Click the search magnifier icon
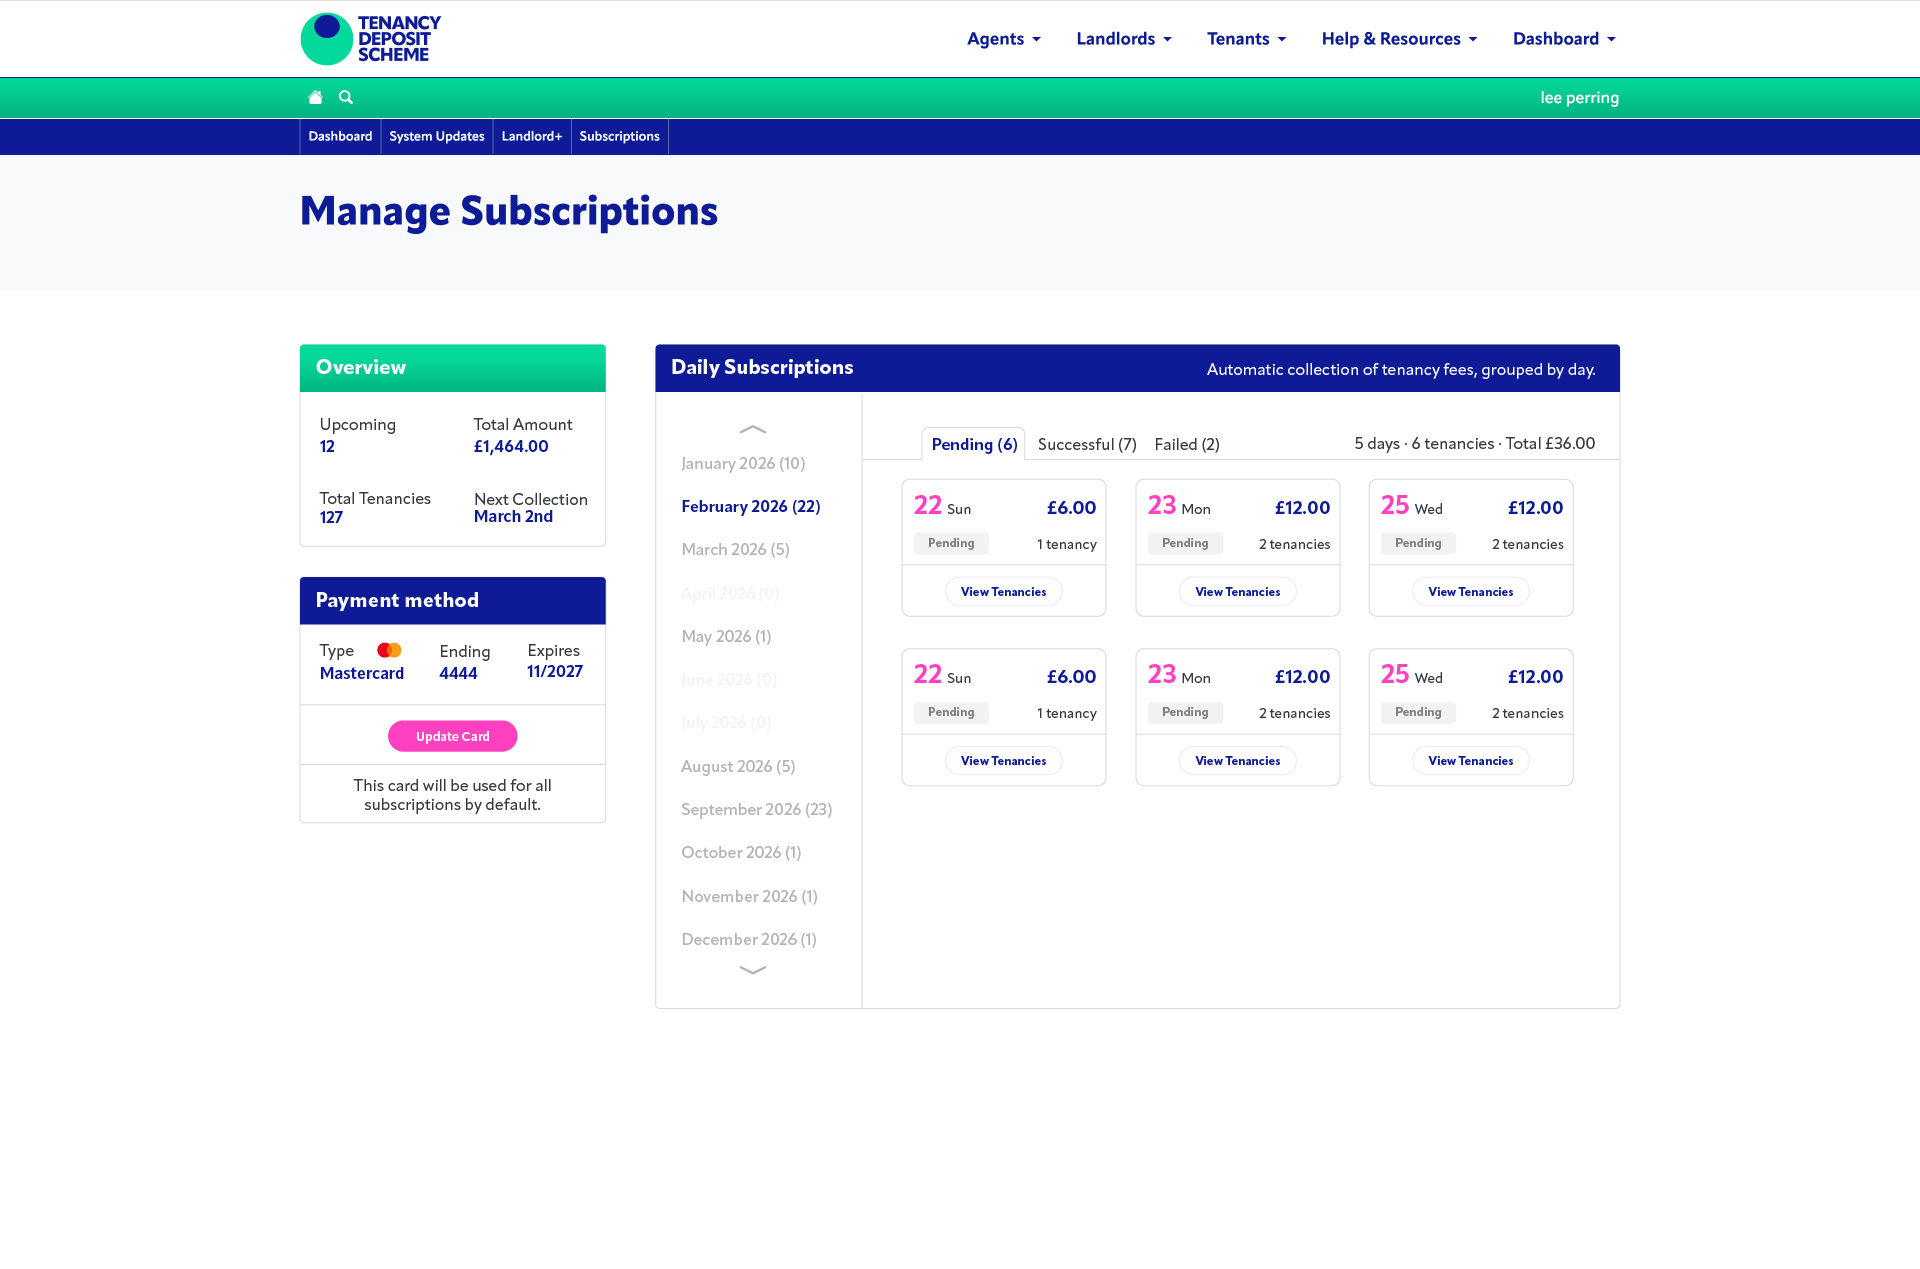Image resolution: width=1920 pixels, height=1269 pixels. coord(346,98)
